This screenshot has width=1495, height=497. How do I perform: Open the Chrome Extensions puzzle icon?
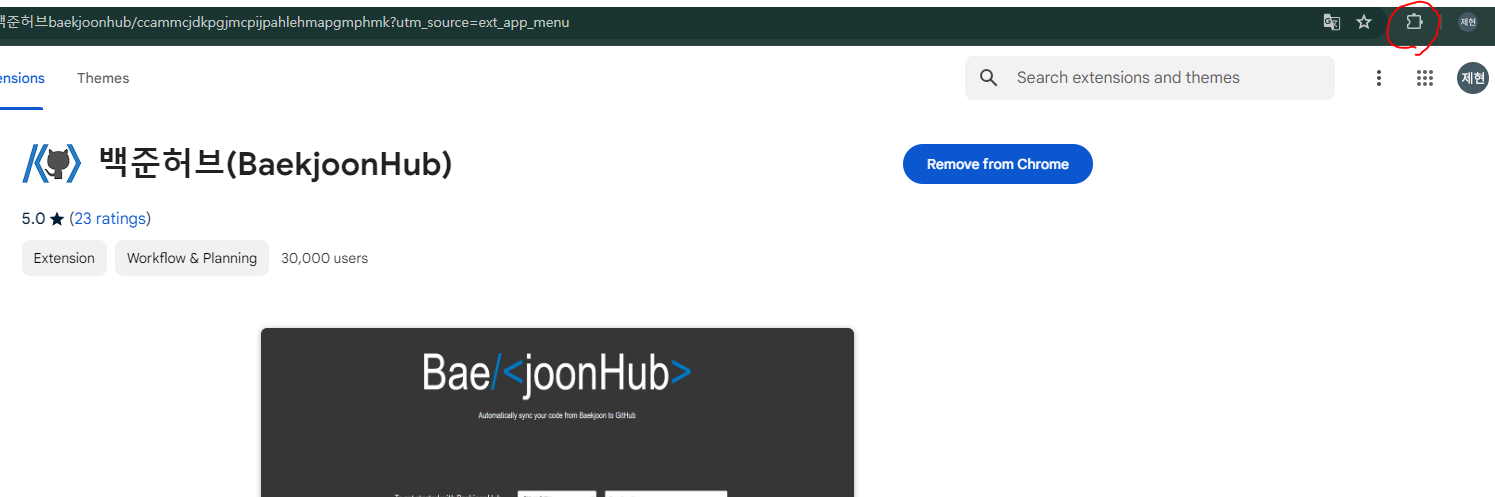pos(1414,21)
